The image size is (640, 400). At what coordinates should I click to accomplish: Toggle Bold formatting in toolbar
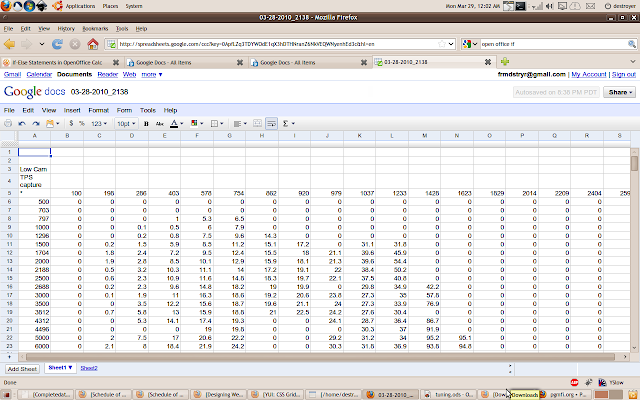click(x=146, y=123)
